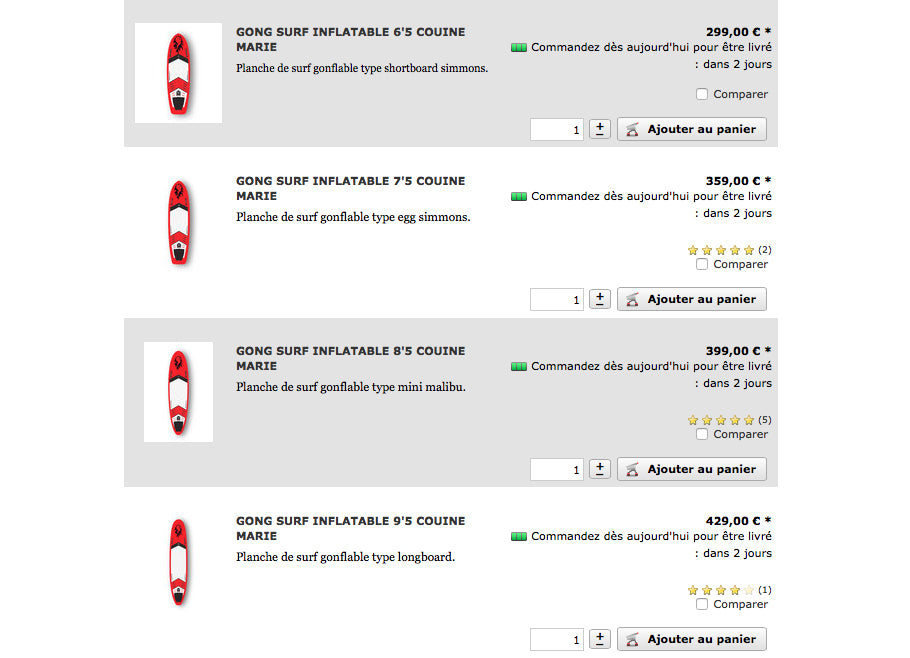Click the ± stepper beside 8'5 quantity
The width and height of the screenshot is (910, 658).
tap(600, 469)
